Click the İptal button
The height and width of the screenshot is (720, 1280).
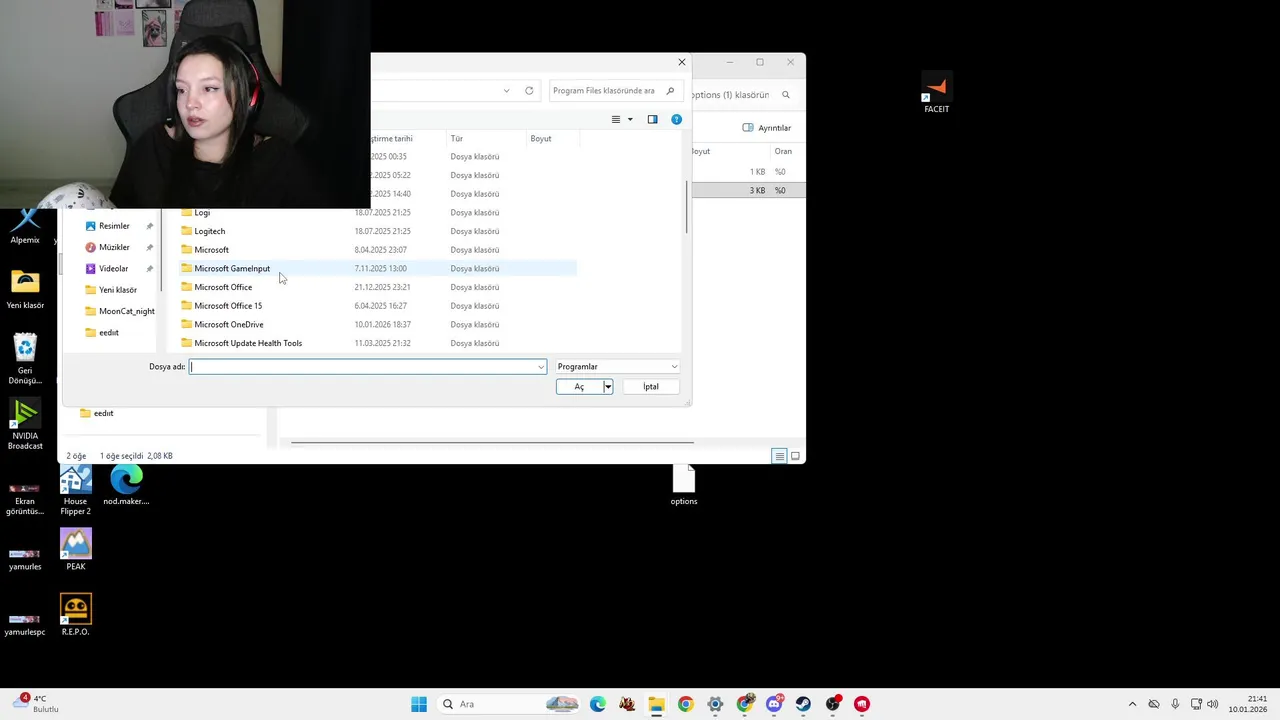pos(651,387)
